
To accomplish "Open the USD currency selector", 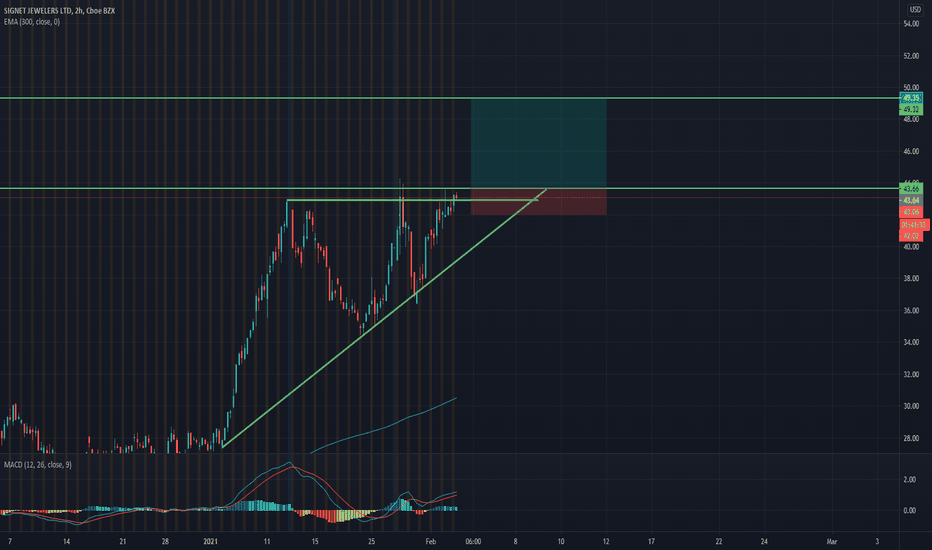I will pyautogui.click(x=914, y=10).
